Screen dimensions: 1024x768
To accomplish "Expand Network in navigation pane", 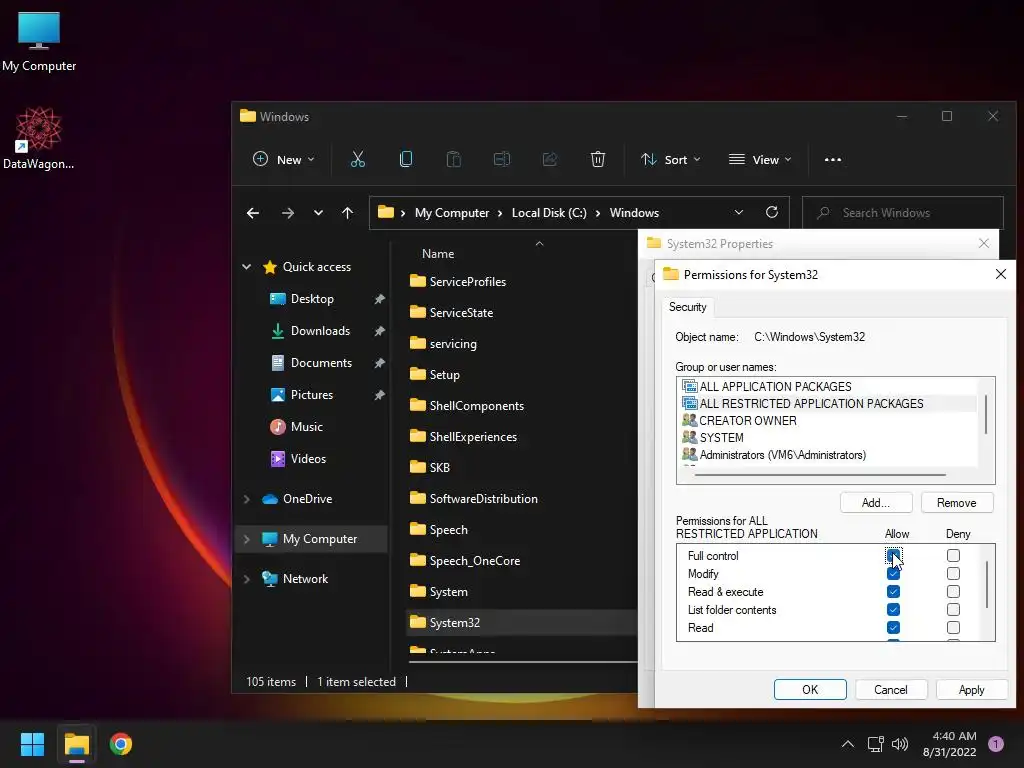I will click(247, 579).
